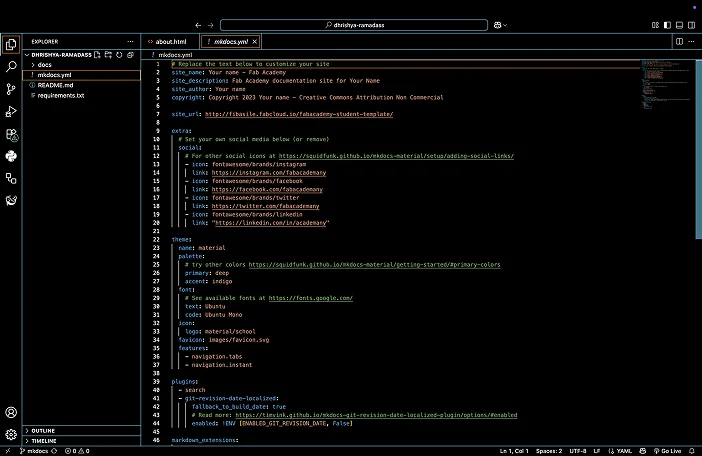Click mkdocs.yml breadcrumb above editor
This screenshot has width=702, height=456.
coord(176,55)
